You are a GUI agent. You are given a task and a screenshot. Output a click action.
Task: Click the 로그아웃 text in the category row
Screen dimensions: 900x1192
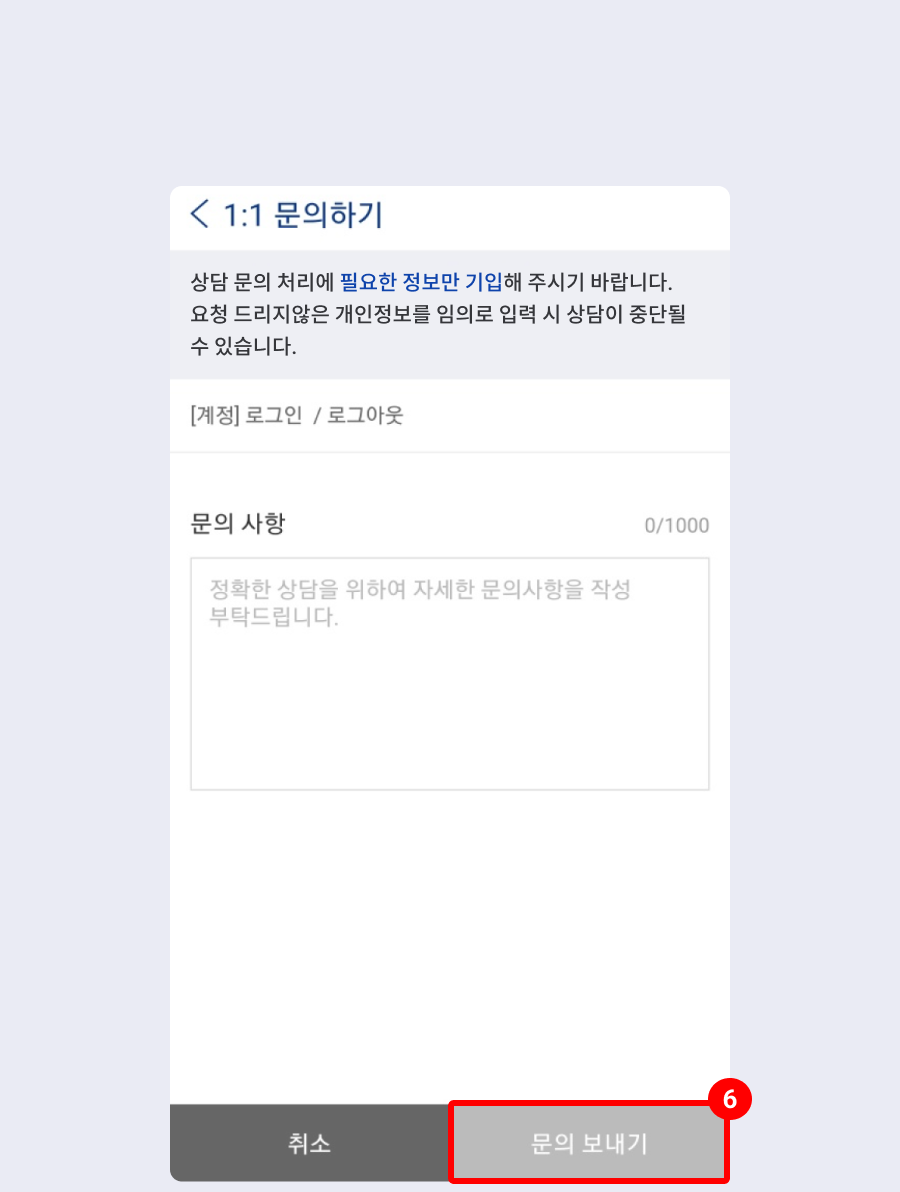[365, 416]
